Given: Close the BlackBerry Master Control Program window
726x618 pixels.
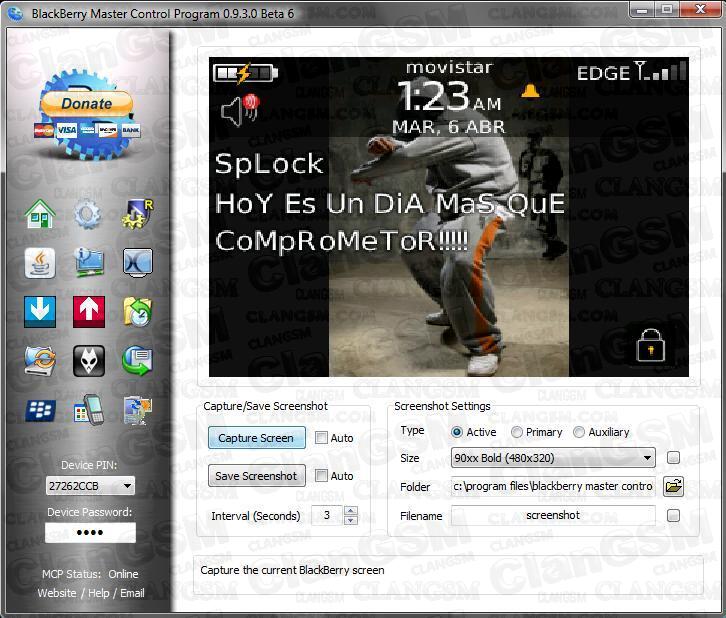Looking at the screenshot, I should 700,9.
